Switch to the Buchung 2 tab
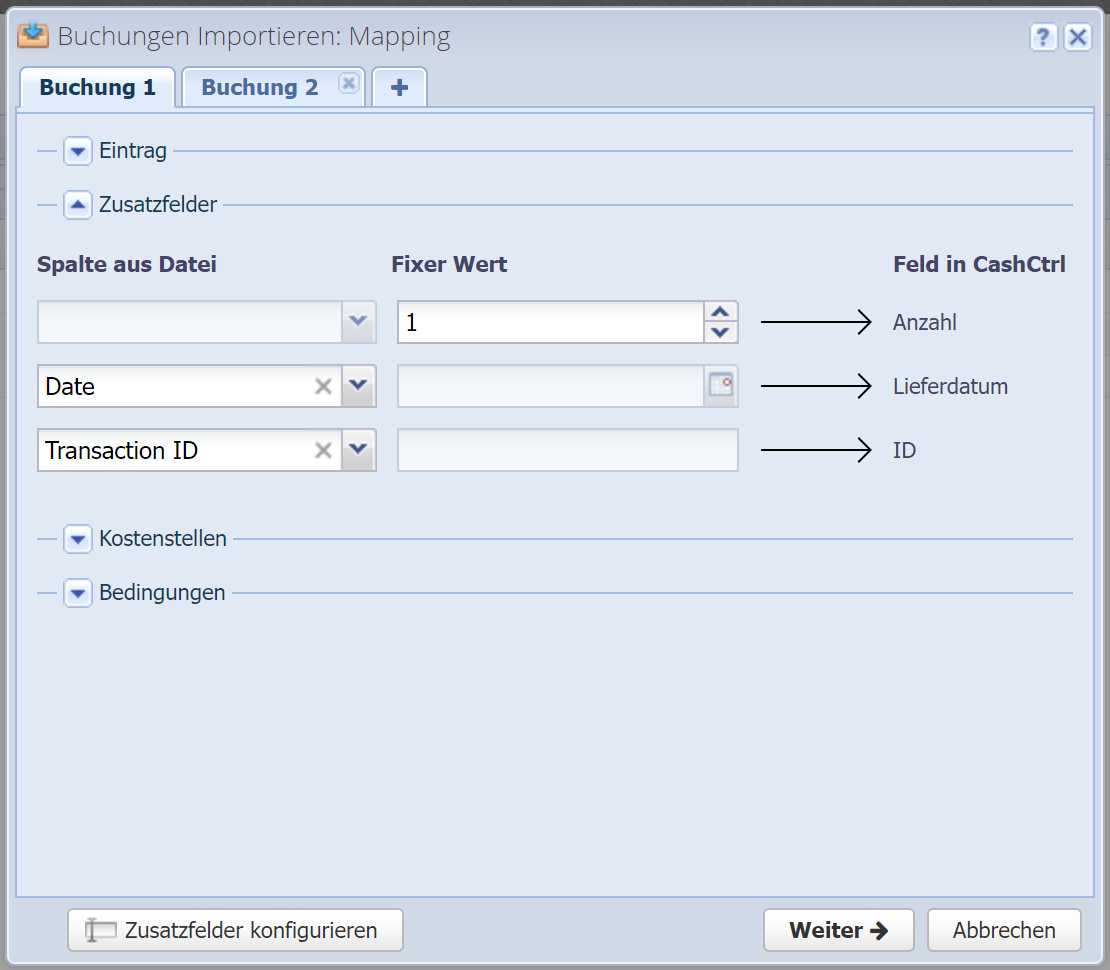Screen dimensions: 1110x970 click(x=259, y=88)
